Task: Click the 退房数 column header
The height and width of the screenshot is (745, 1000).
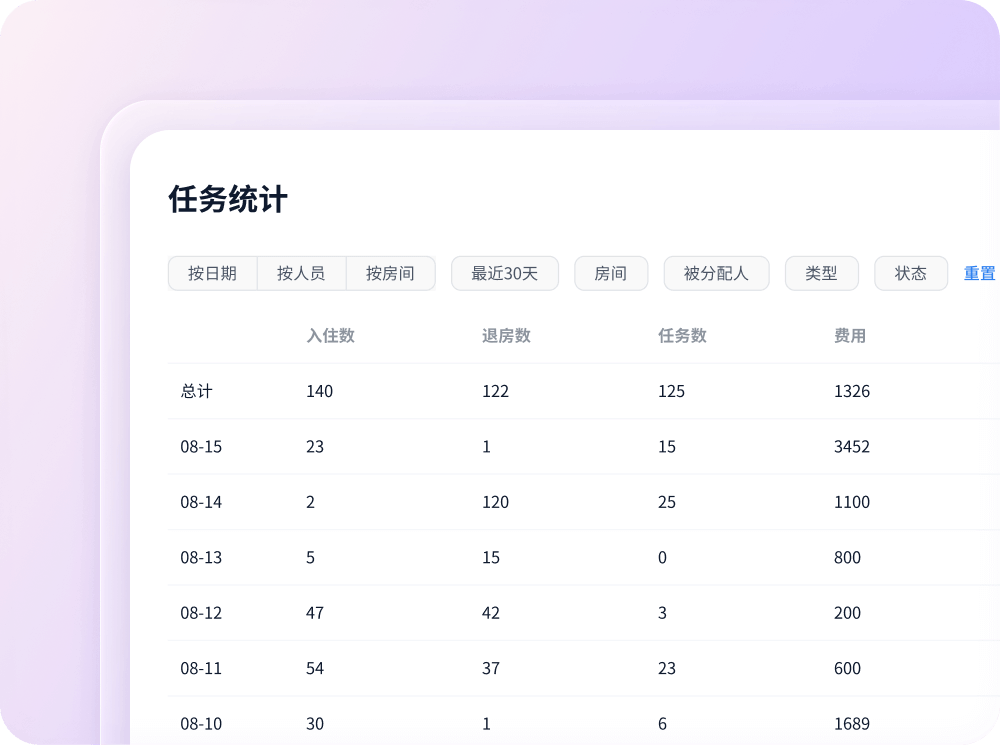Action: click(x=506, y=336)
